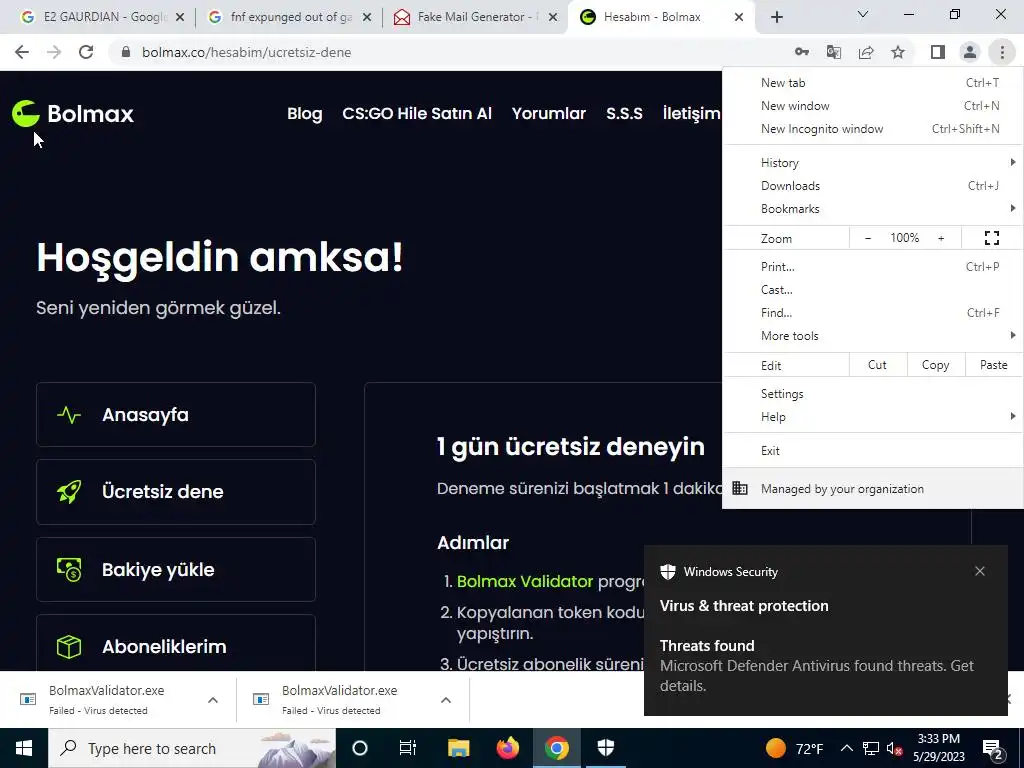Viewport: 1024px width, 768px height.
Task: Click Copy in Edit row
Action: coord(936,365)
